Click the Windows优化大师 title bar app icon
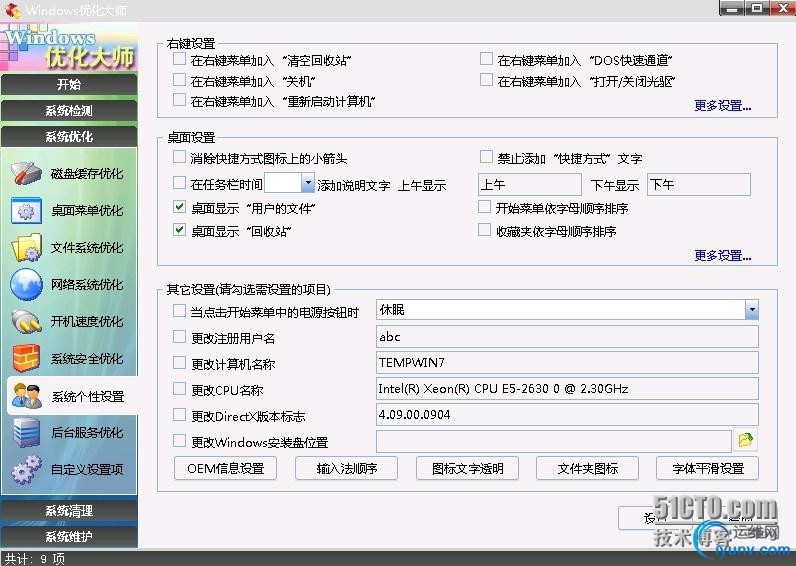Viewport: 796px width, 566px height. click(13, 10)
